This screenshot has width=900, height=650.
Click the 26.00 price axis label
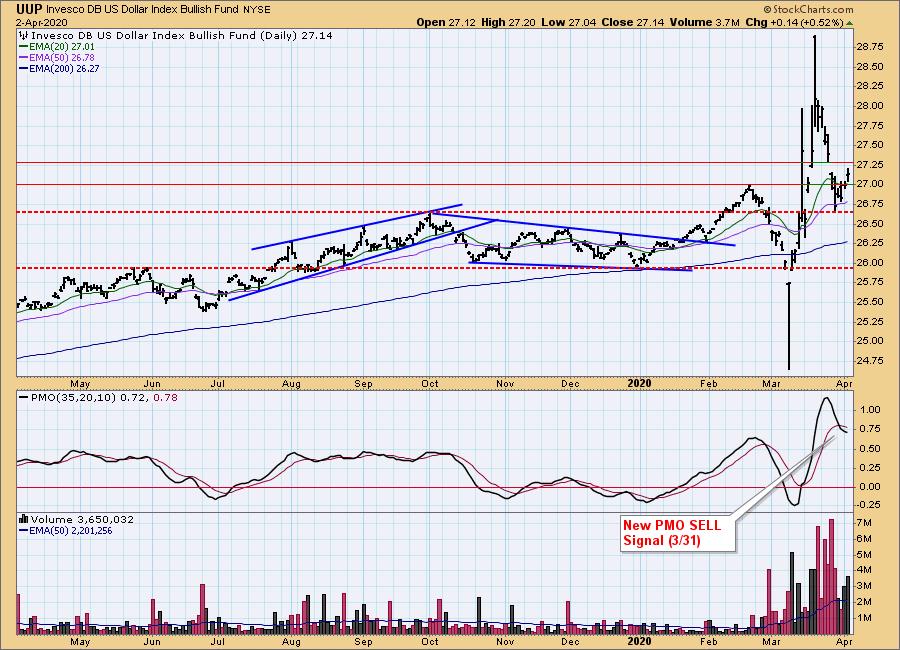pos(870,262)
